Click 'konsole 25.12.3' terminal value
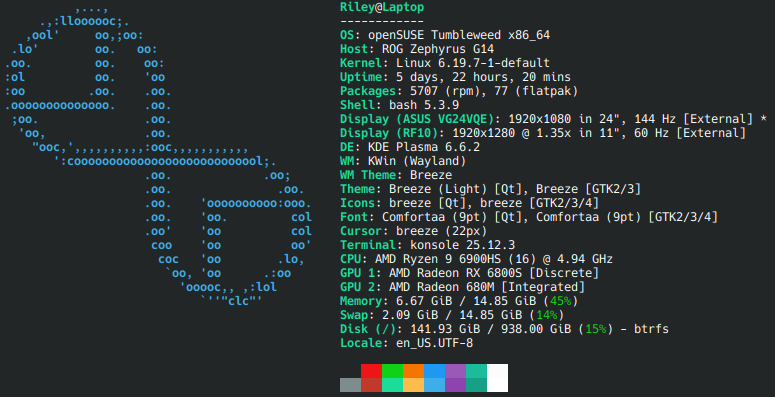775x397 pixels. [463, 245]
